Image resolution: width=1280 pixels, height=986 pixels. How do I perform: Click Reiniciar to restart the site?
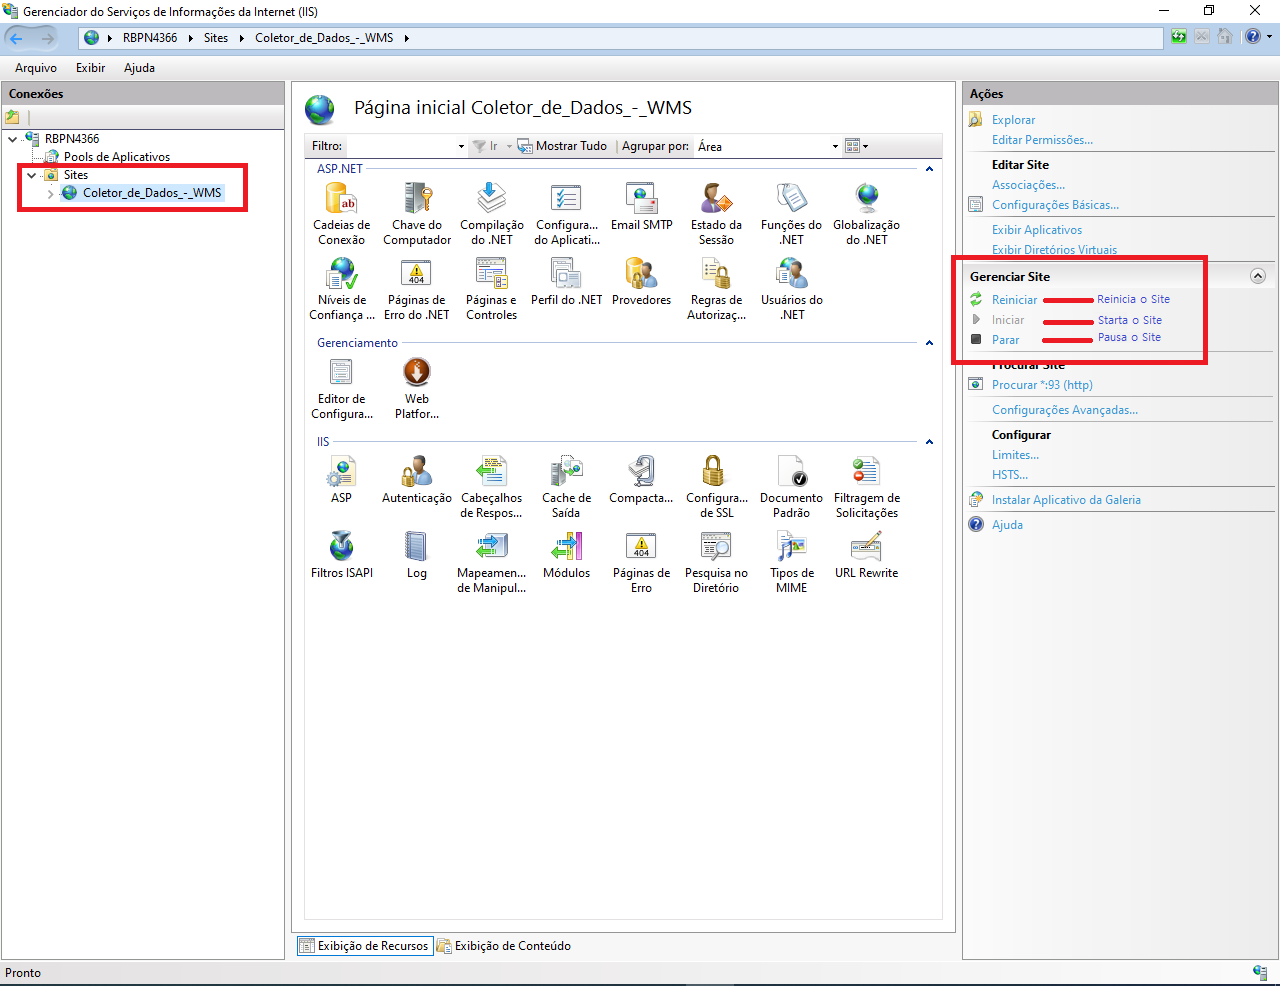click(1014, 300)
